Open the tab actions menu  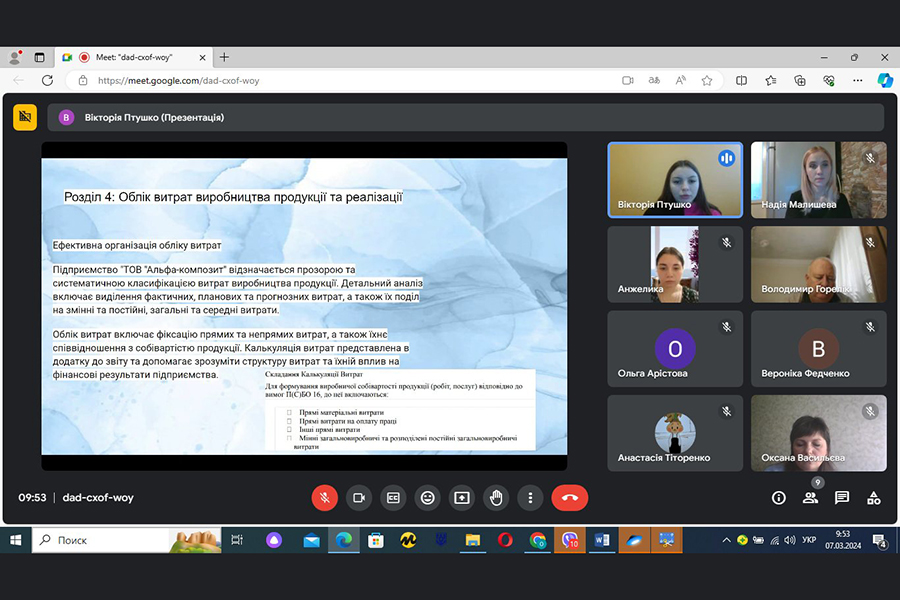tap(39, 57)
